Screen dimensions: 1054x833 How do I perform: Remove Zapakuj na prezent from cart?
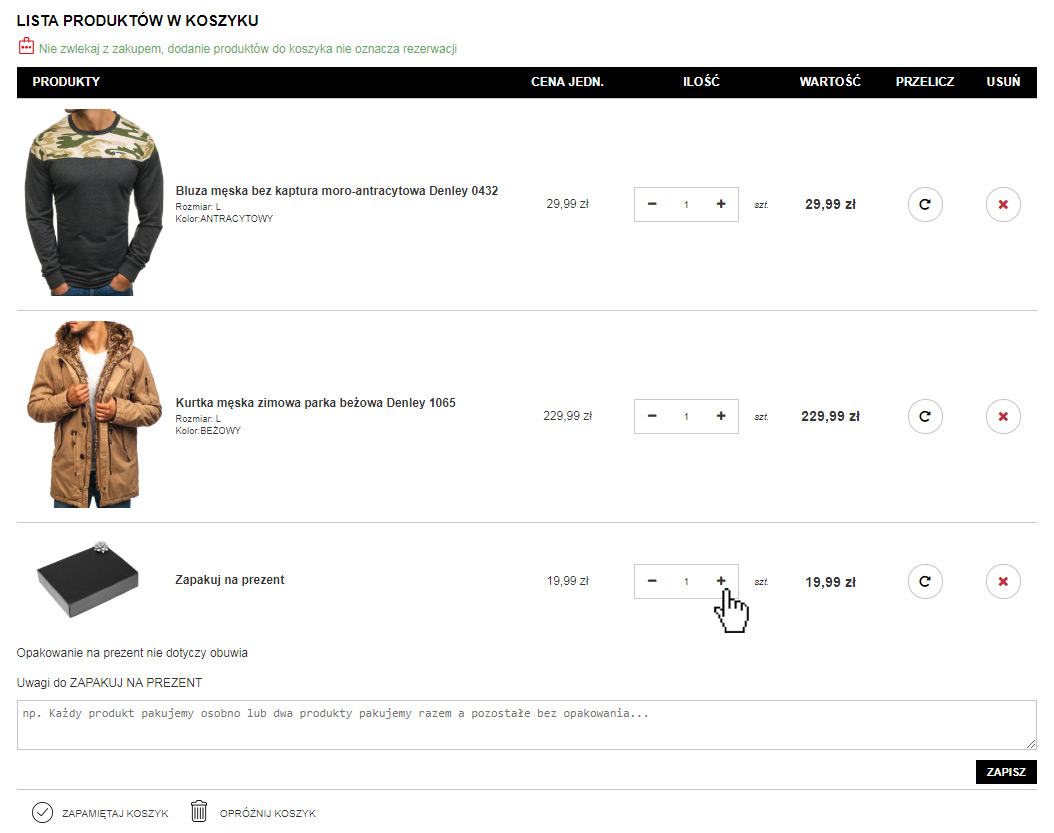(x=1003, y=581)
